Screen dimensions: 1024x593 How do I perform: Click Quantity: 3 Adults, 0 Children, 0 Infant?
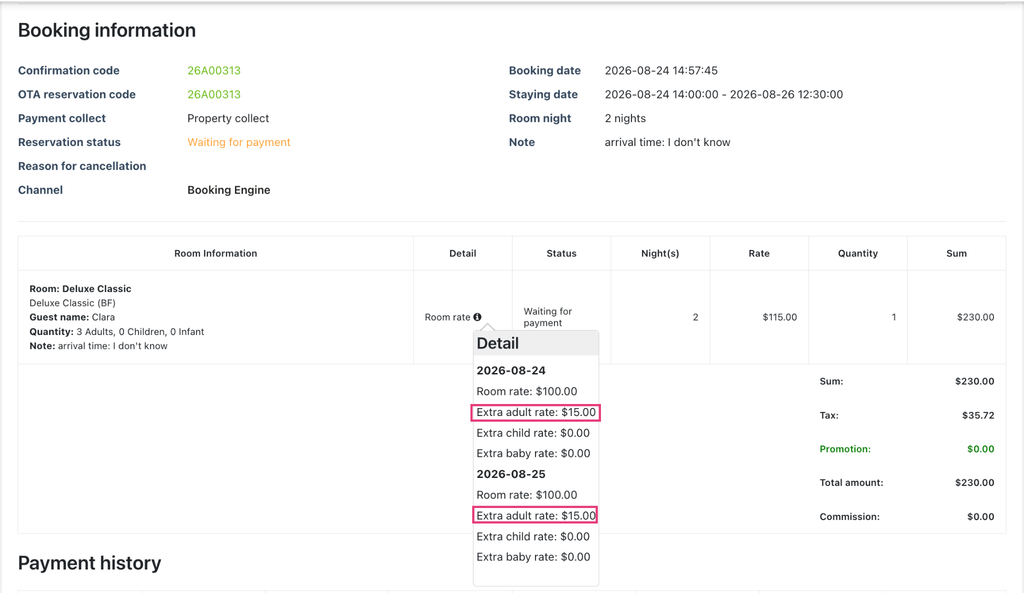point(117,332)
